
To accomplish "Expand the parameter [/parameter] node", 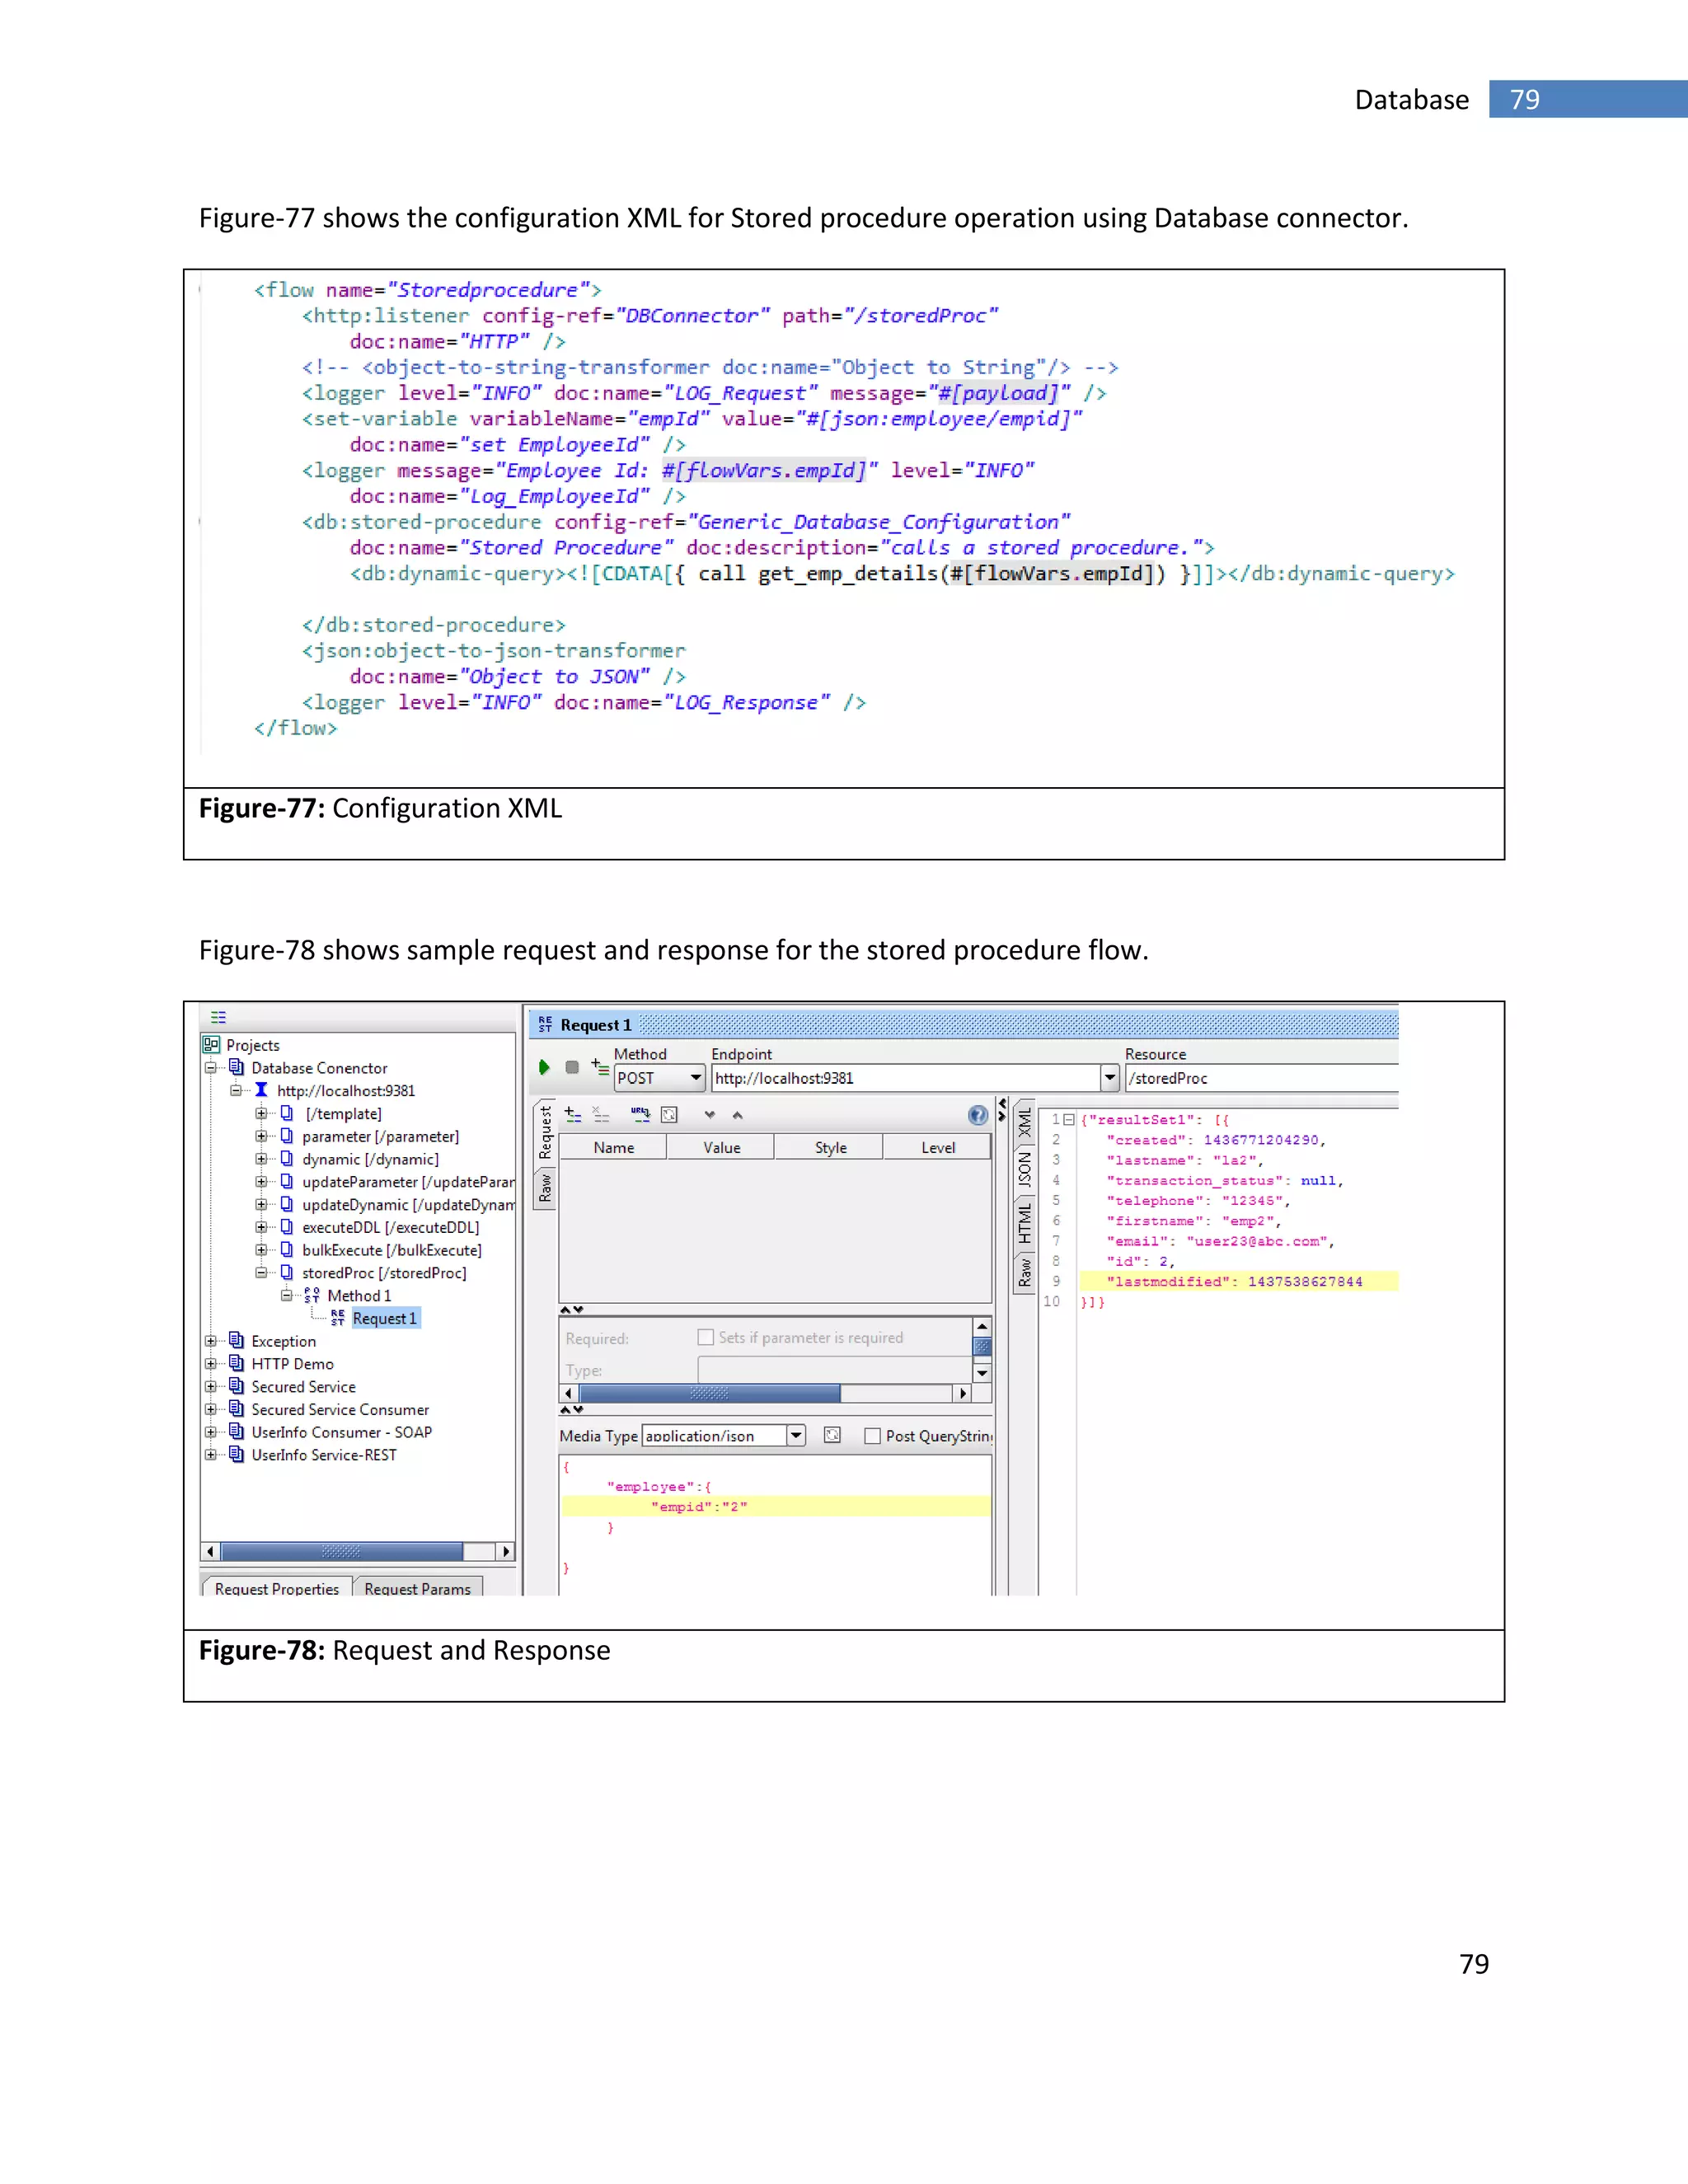I will click(x=261, y=1136).
